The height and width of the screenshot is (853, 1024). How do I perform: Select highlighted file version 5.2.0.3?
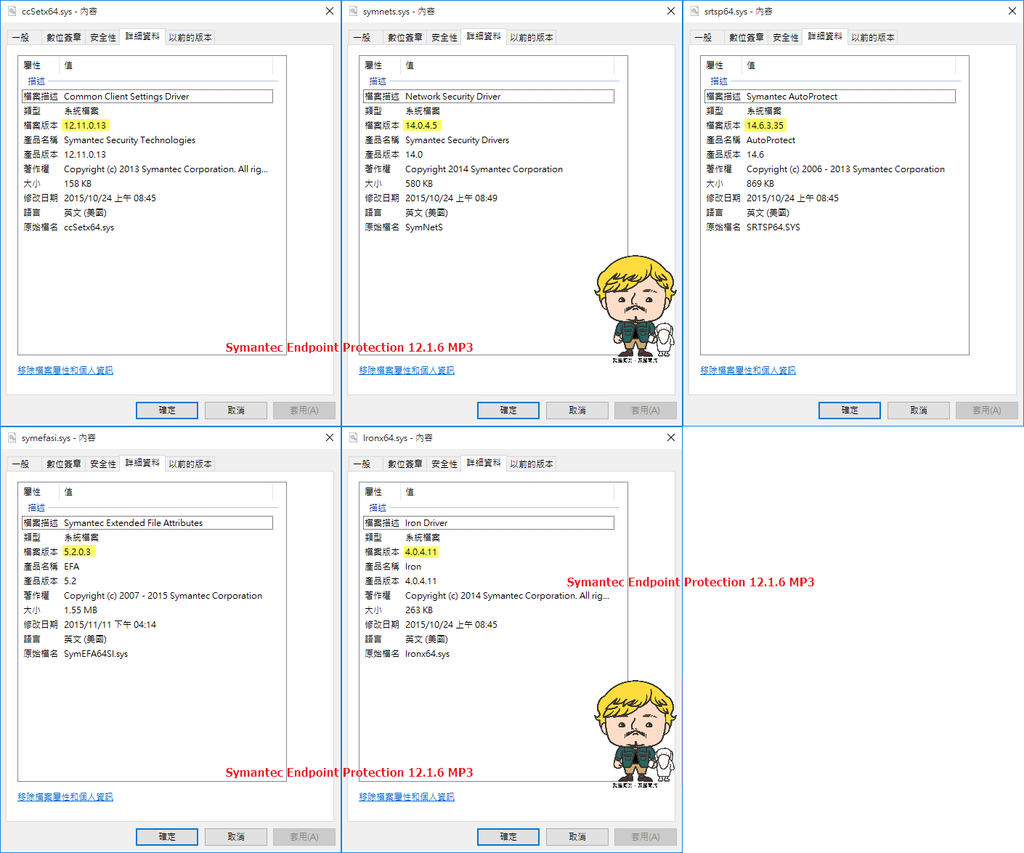[78, 552]
